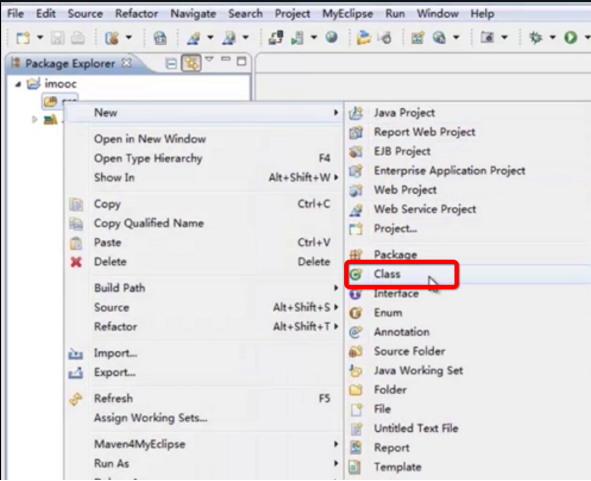Open the Source menu in menu bar
This screenshot has height=481, width=591.
(x=85, y=14)
